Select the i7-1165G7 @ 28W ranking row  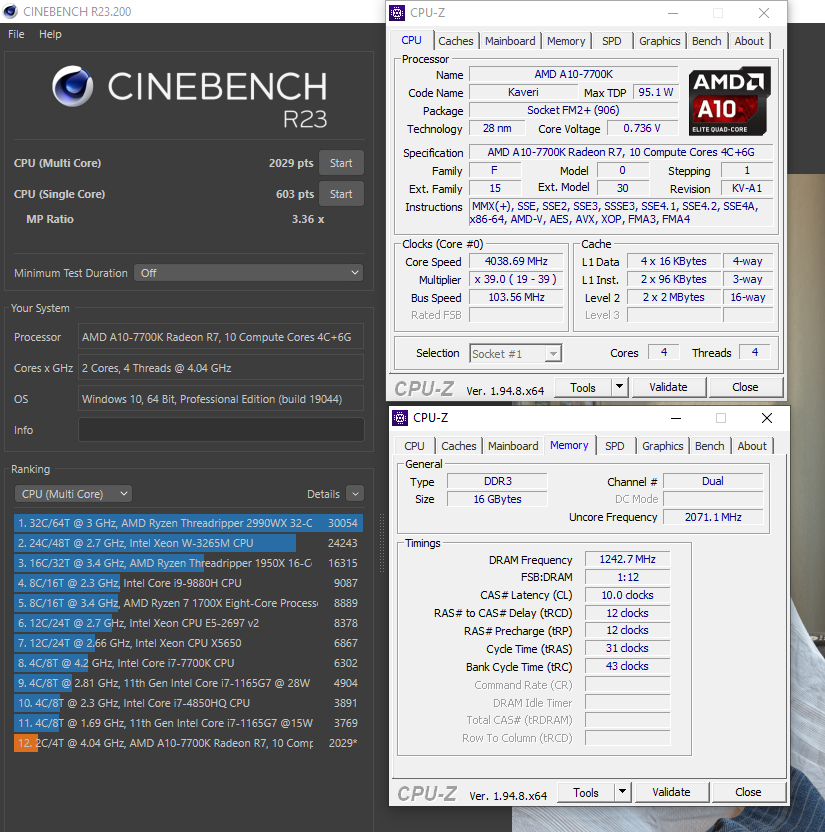click(188, 683)
